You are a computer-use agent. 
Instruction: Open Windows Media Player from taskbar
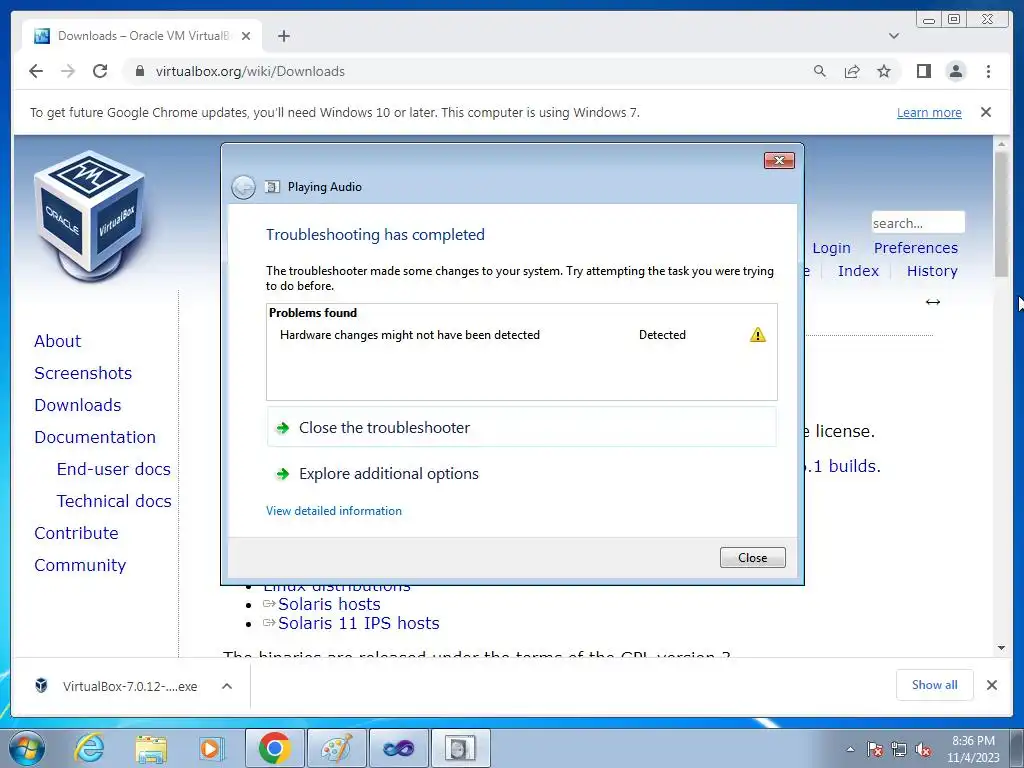click(x=210, y=748)
